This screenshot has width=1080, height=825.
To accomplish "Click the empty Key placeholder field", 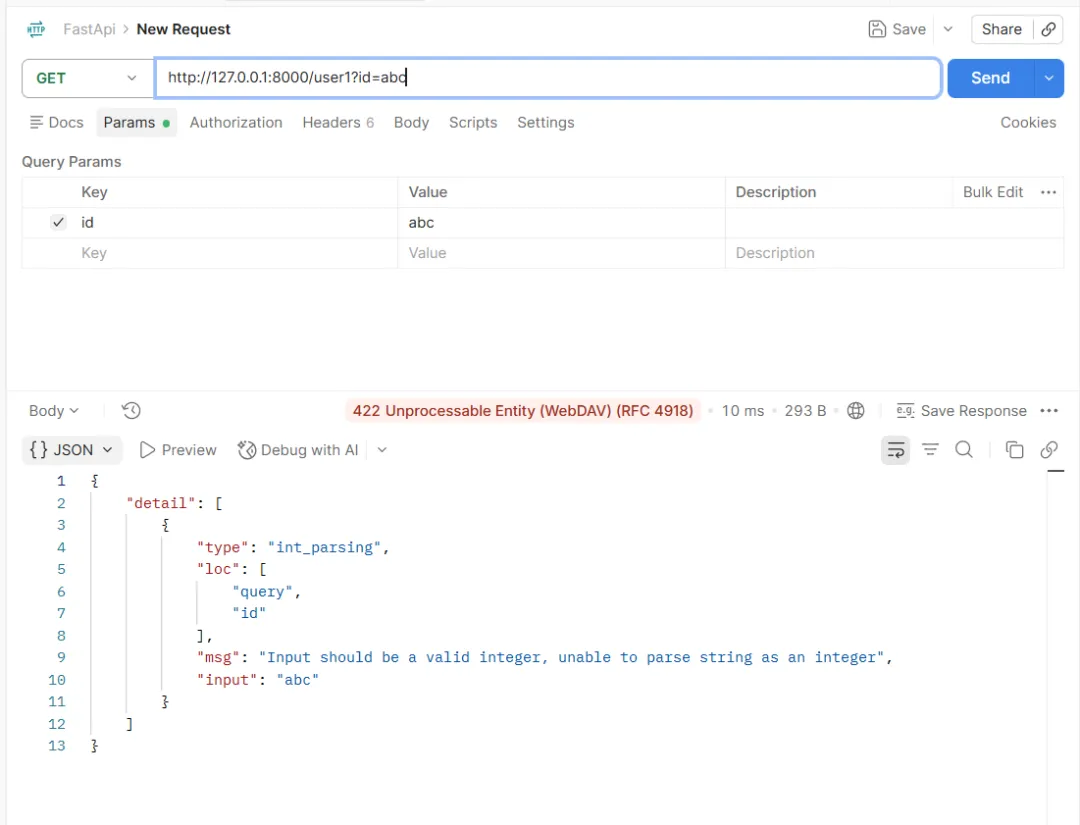I will [238, 253].
